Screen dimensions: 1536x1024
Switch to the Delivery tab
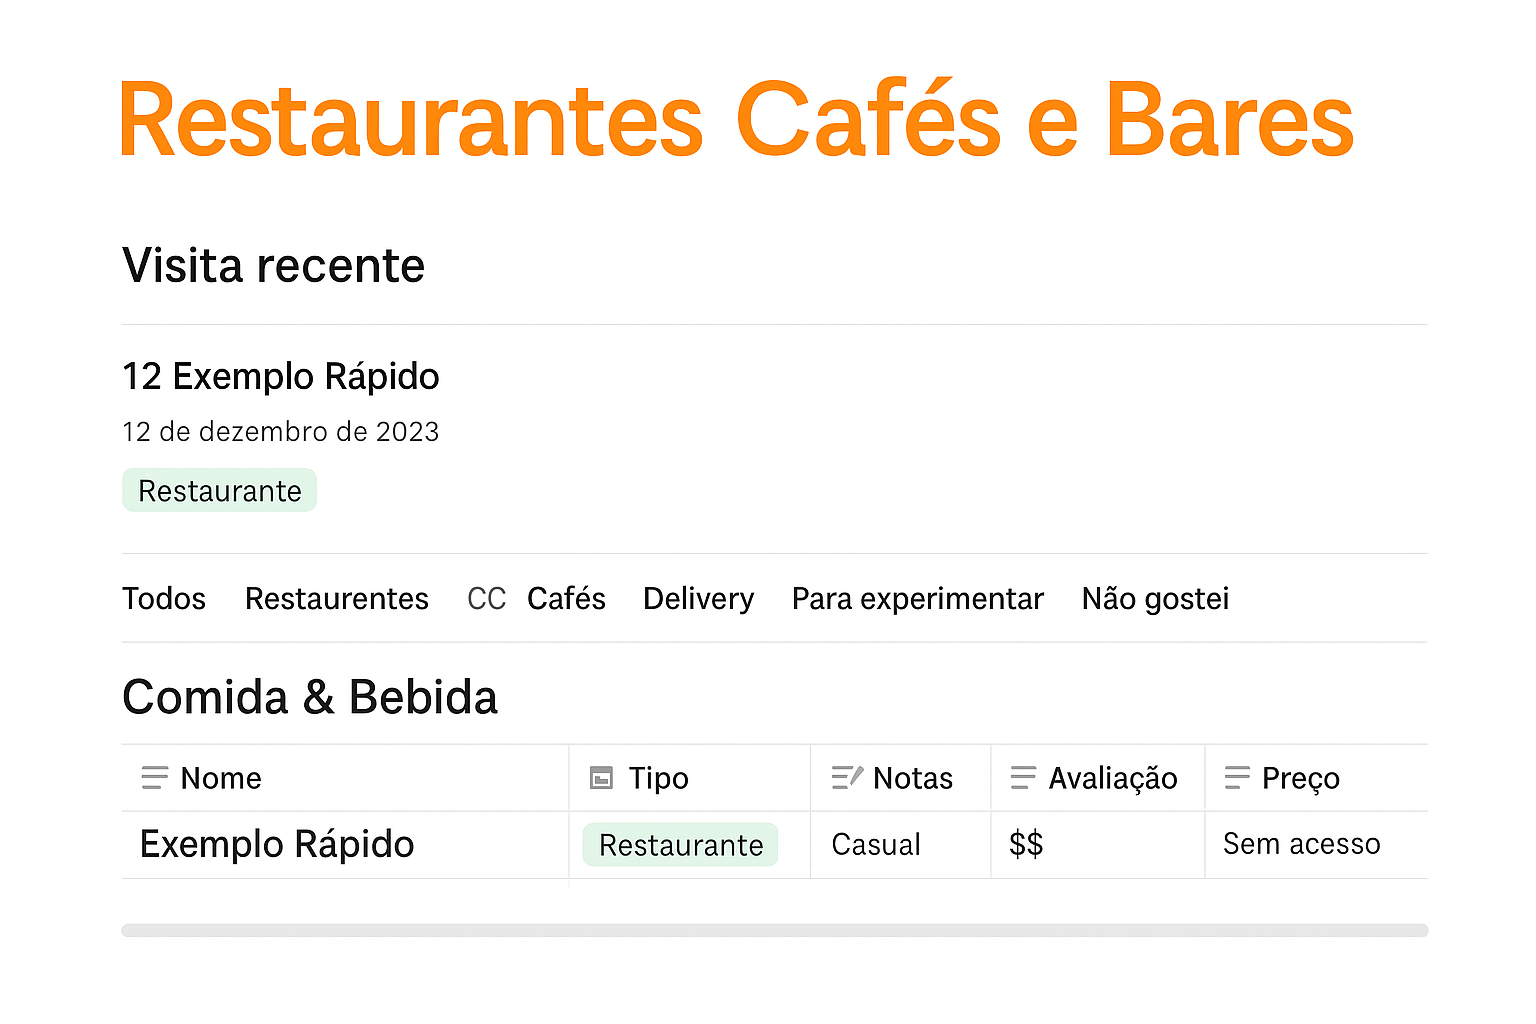click(x=699, y=599)
